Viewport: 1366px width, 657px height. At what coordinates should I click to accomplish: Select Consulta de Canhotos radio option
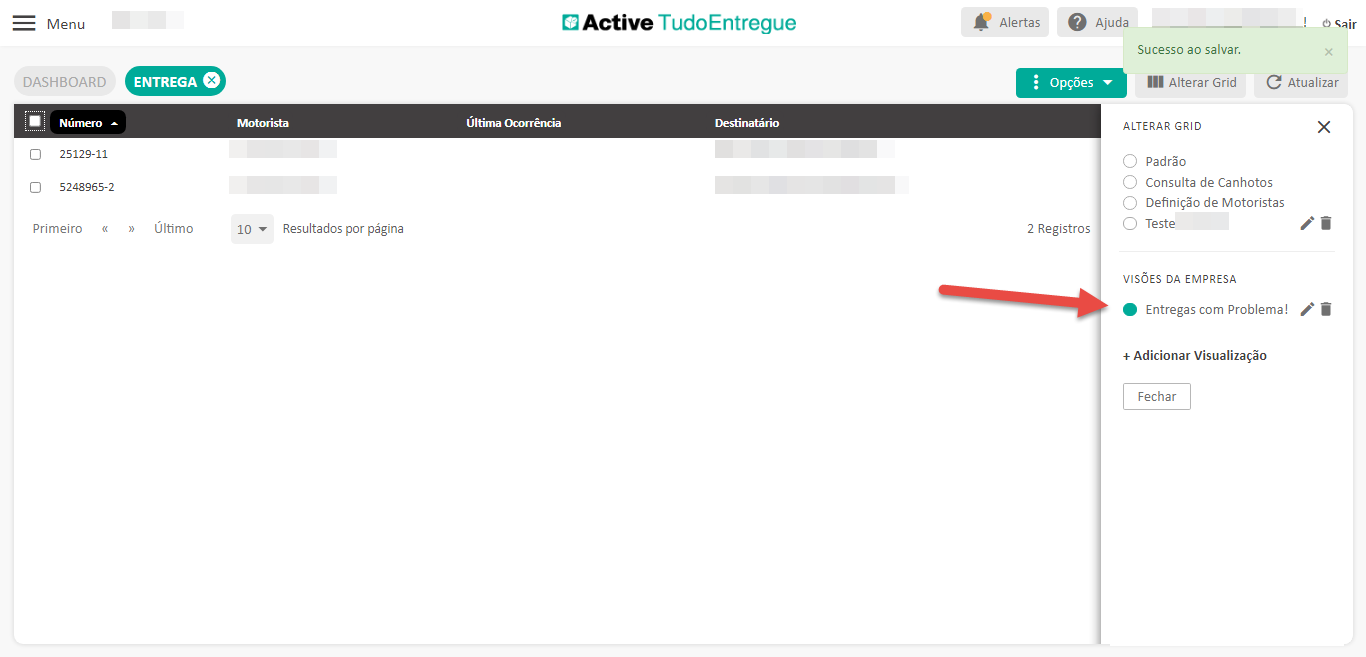click(1130, 182)
